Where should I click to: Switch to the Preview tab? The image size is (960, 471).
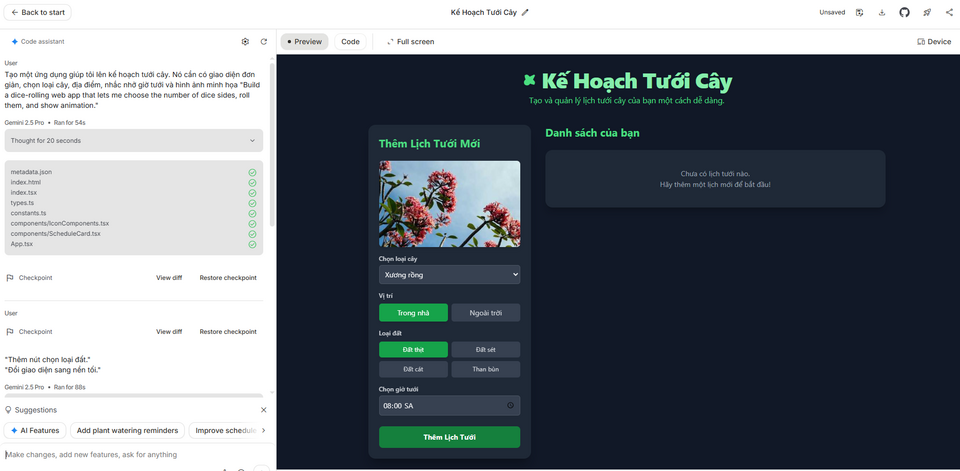pos(304,42)
